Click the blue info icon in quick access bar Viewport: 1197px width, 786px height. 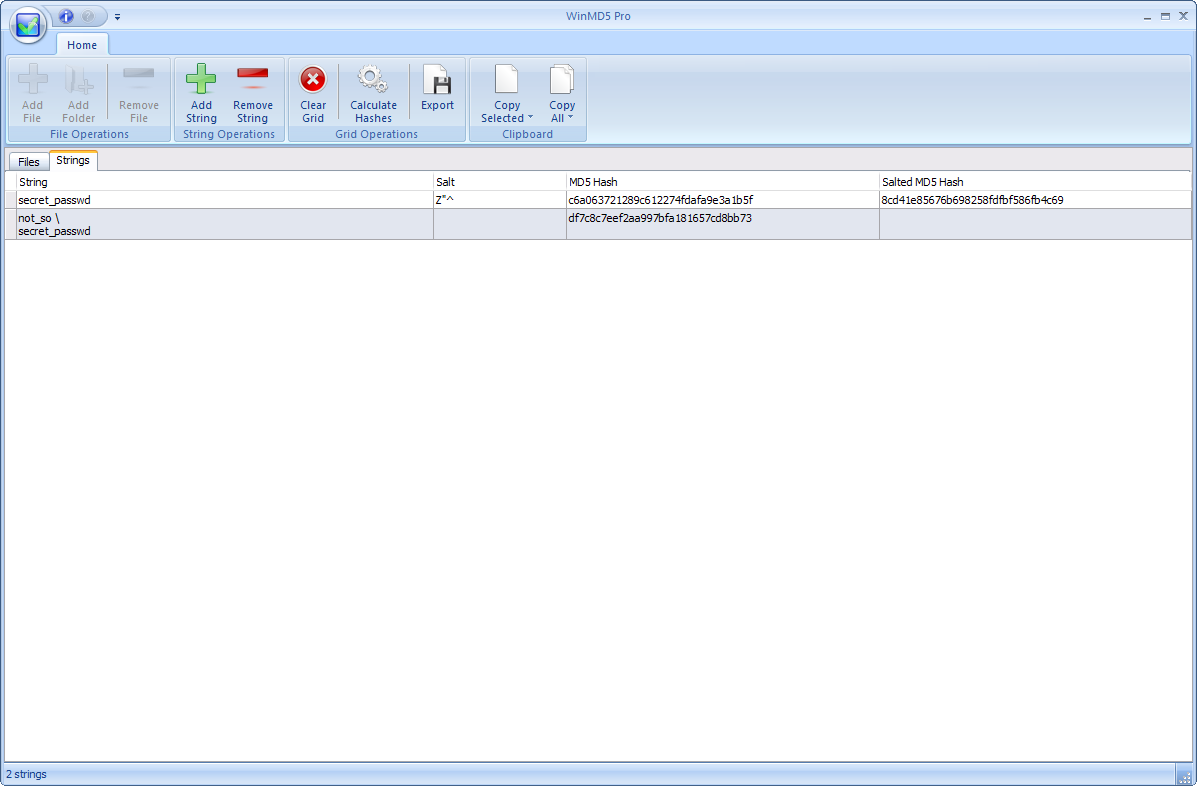point(66,16)
